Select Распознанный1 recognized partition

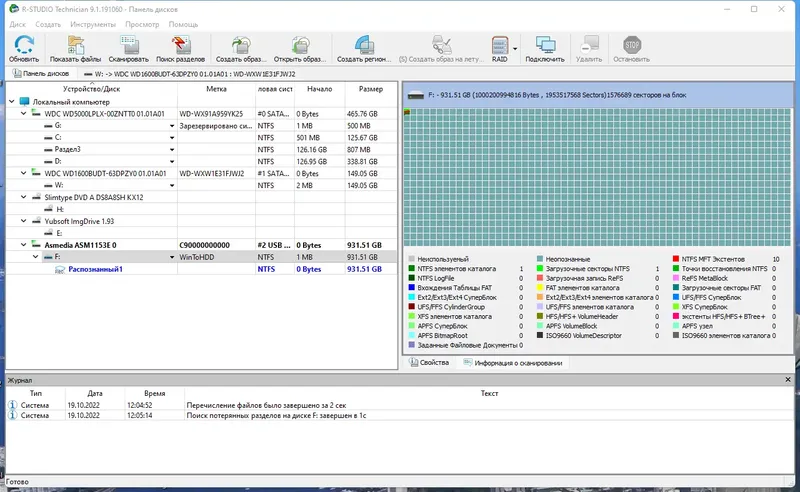tap(95, 269)
